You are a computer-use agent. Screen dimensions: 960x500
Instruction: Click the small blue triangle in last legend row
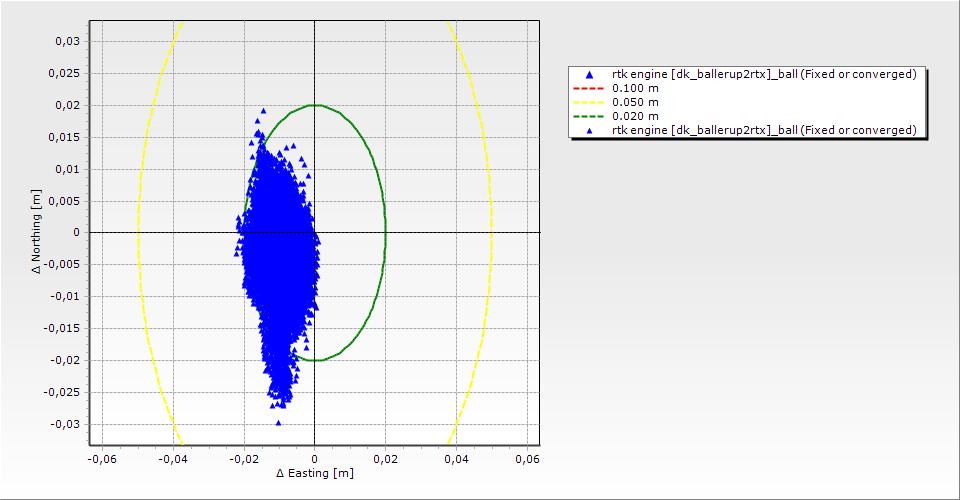click(x=590, y=130)
